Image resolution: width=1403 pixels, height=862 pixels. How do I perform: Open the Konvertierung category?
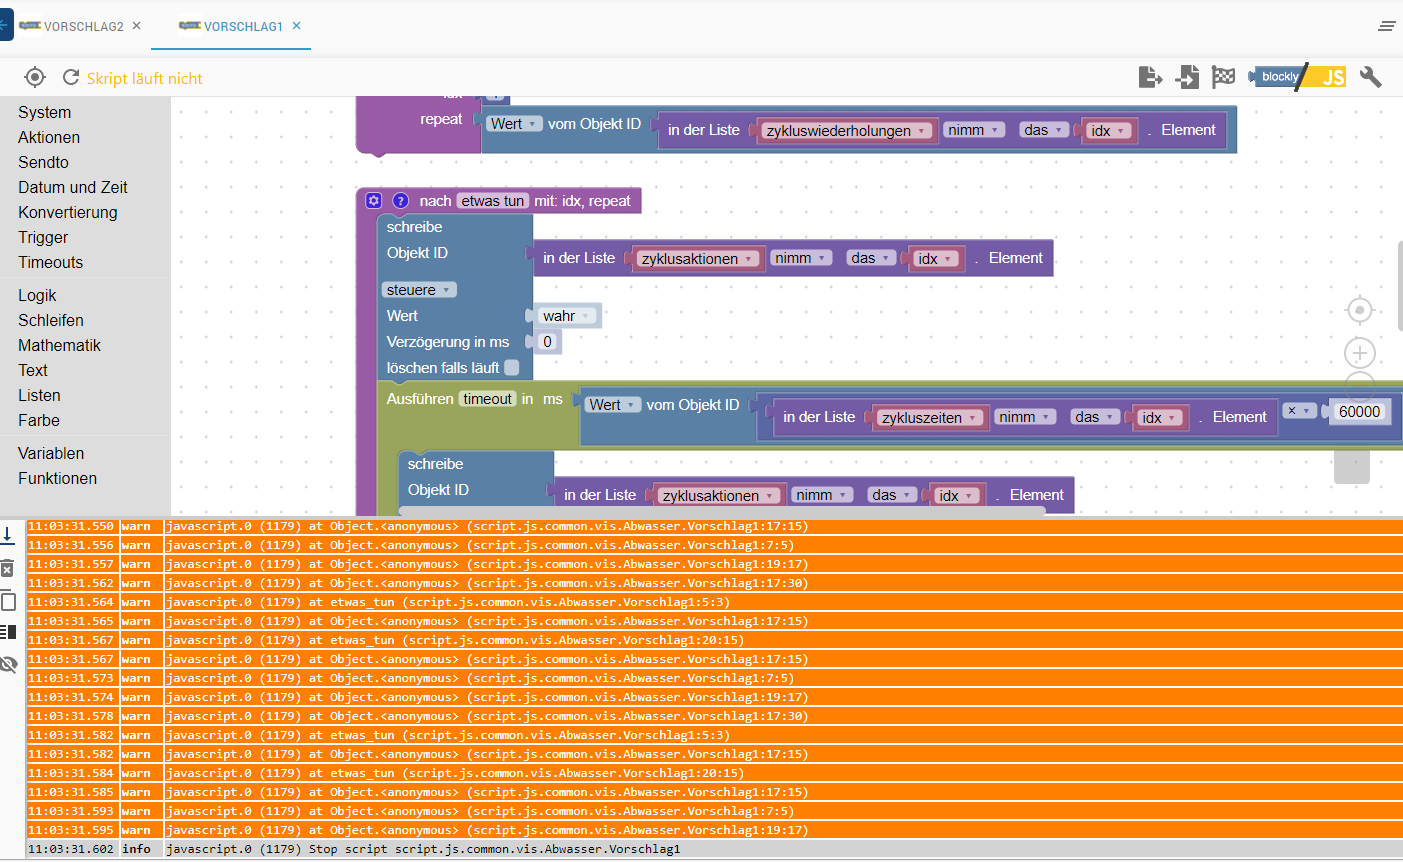click(68, 212)
